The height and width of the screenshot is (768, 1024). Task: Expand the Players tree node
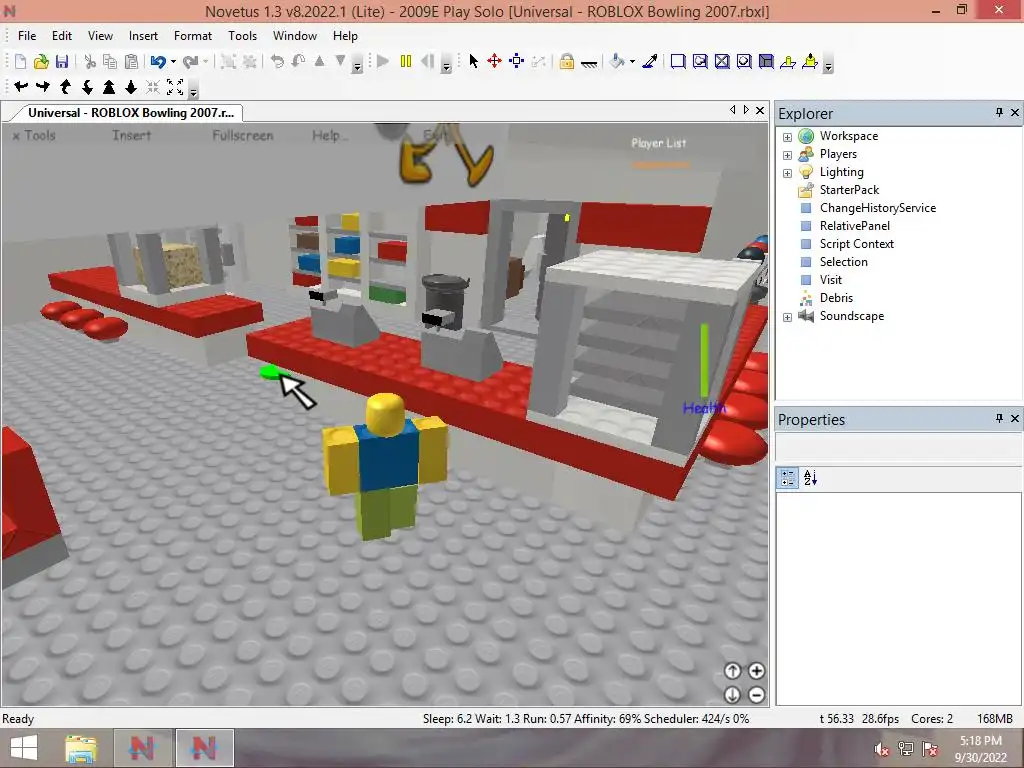pos(787,155)
